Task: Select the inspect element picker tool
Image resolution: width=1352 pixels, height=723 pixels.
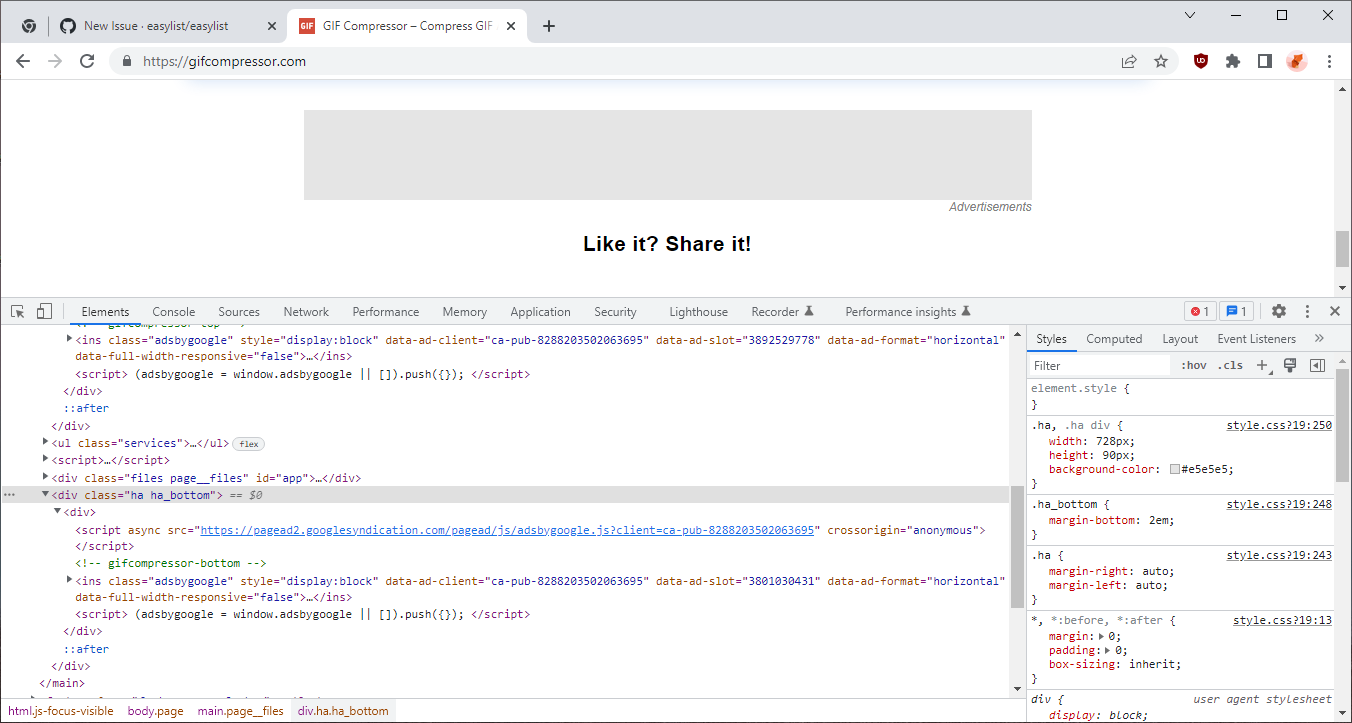Action: tap(17, 311)
